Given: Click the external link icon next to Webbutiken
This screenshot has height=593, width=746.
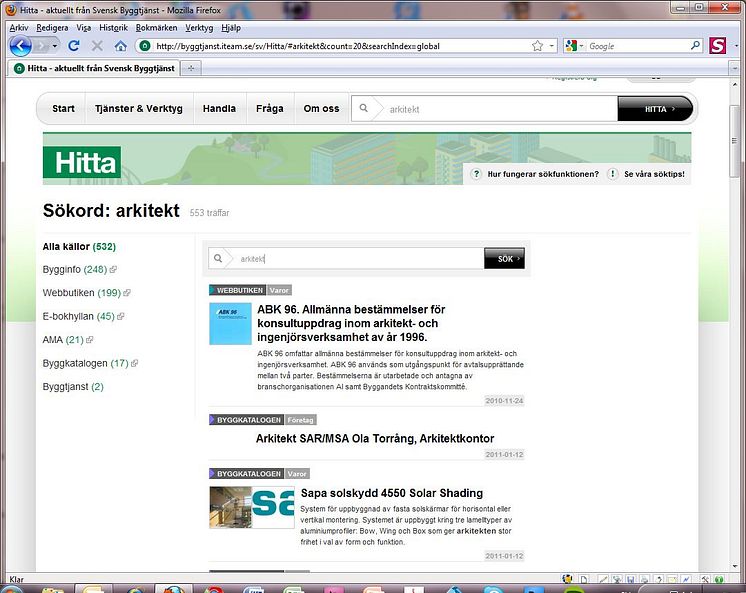Looking at the screenshot, I should point(127,293).
